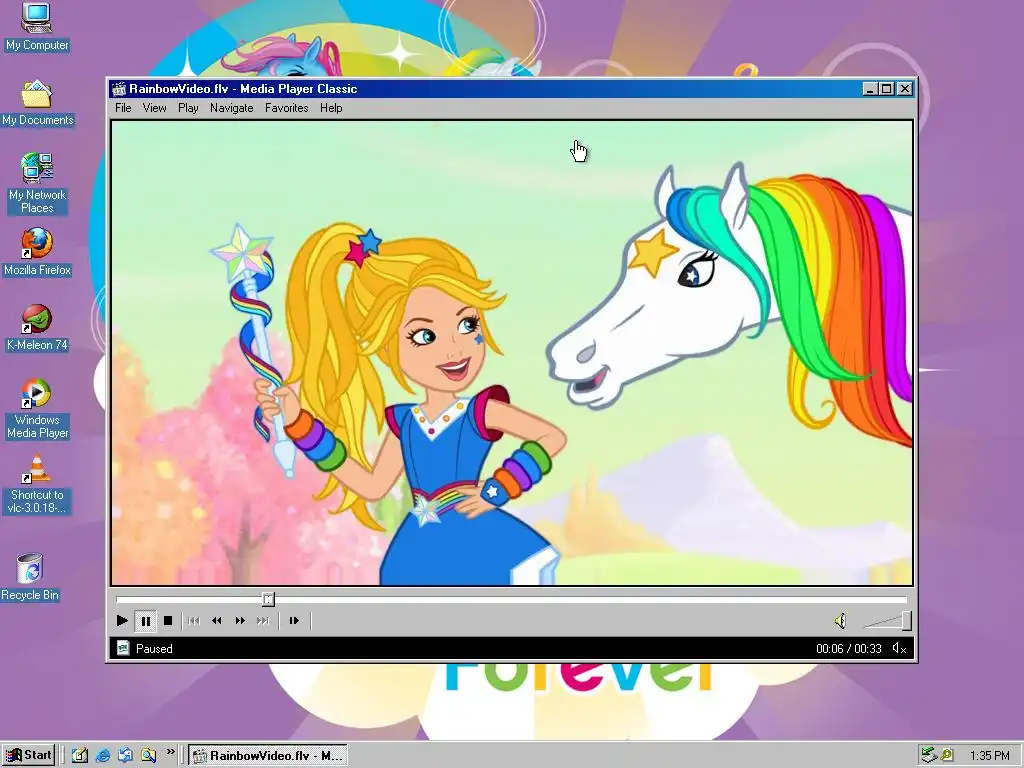Open the Start menu

[x=28, y=756]
